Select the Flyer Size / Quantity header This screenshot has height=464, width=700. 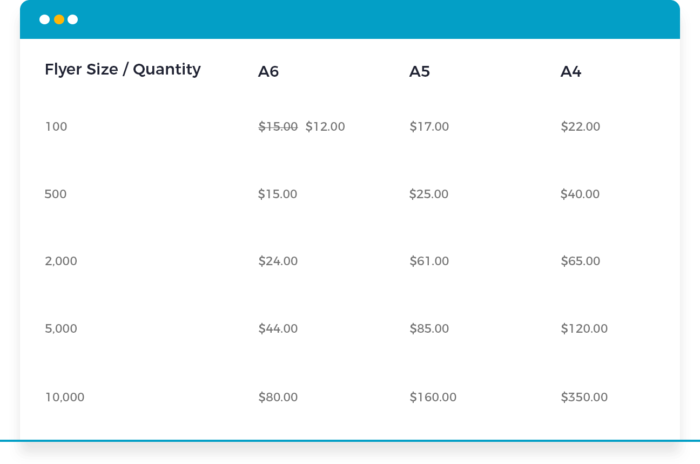pos(123,70)
